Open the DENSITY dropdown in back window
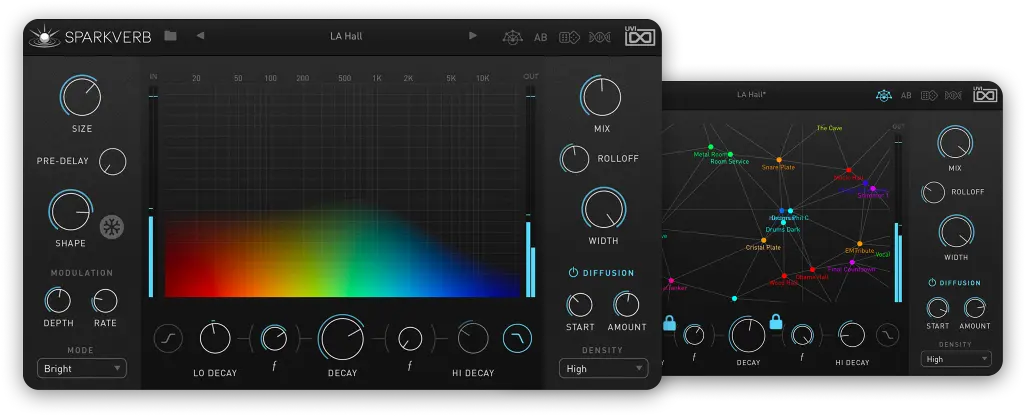 click(x=956, y=359)
